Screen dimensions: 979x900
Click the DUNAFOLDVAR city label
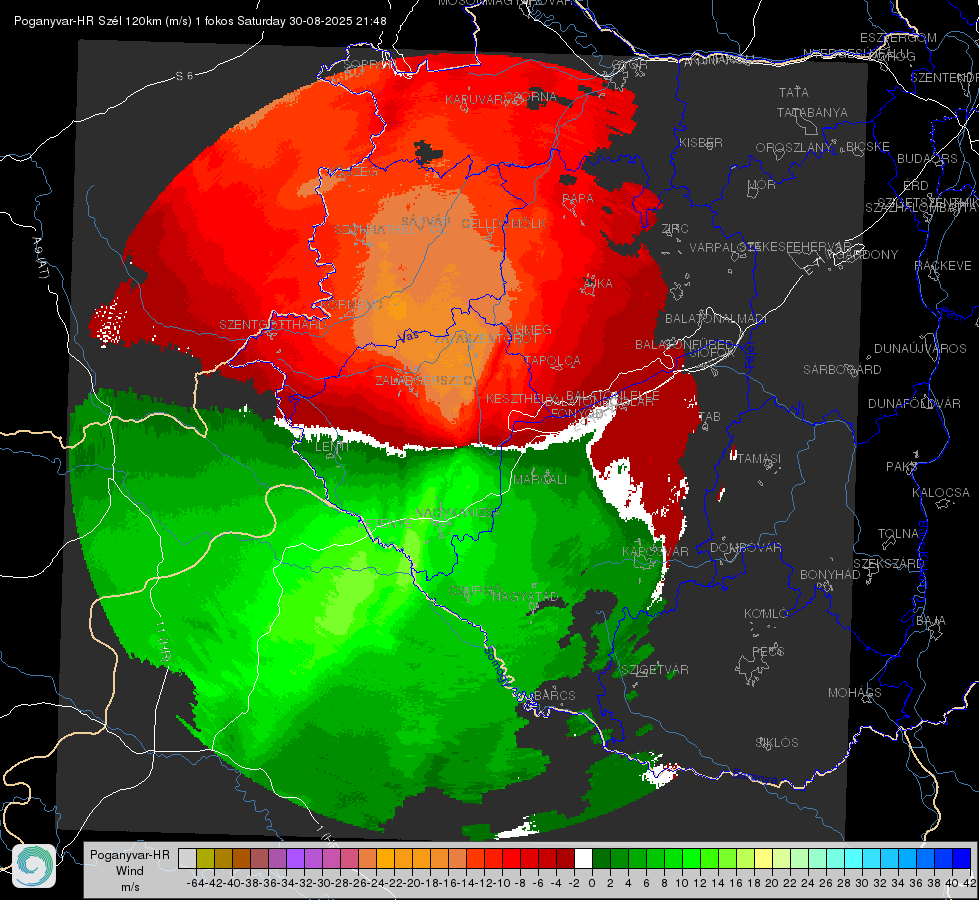coord(914,403)
